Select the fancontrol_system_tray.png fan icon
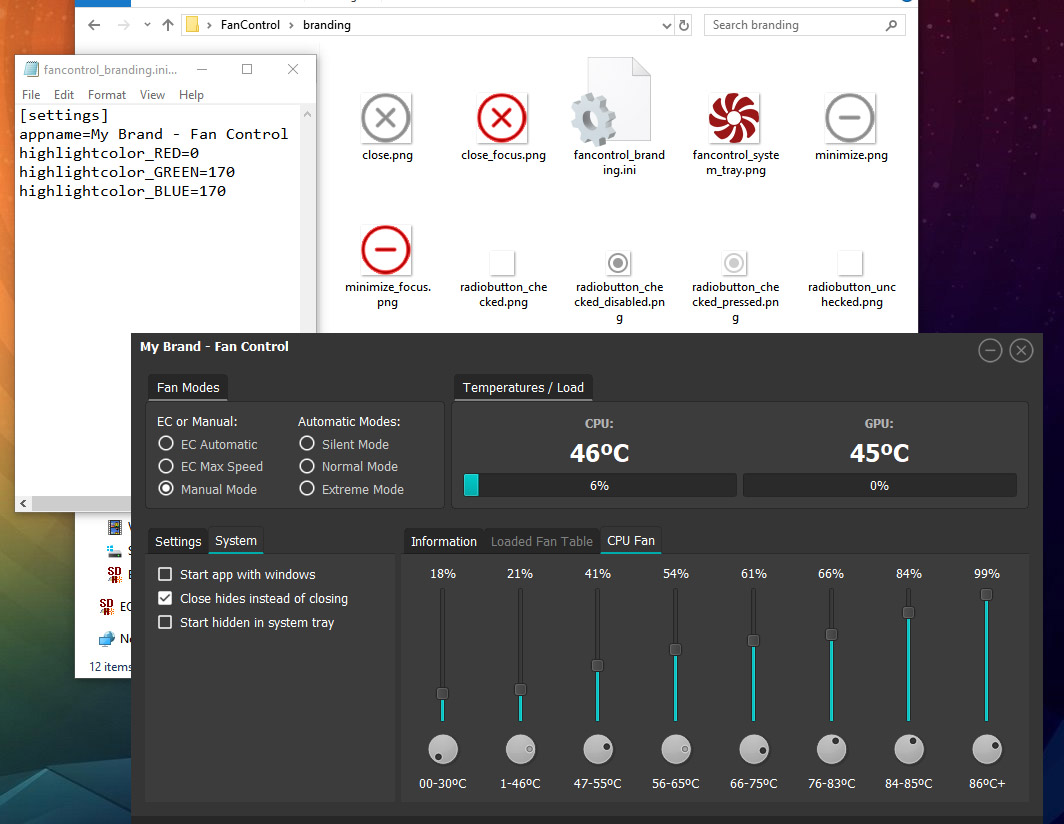This screenshot has height=824, width=1064. (x=734, y=118)
